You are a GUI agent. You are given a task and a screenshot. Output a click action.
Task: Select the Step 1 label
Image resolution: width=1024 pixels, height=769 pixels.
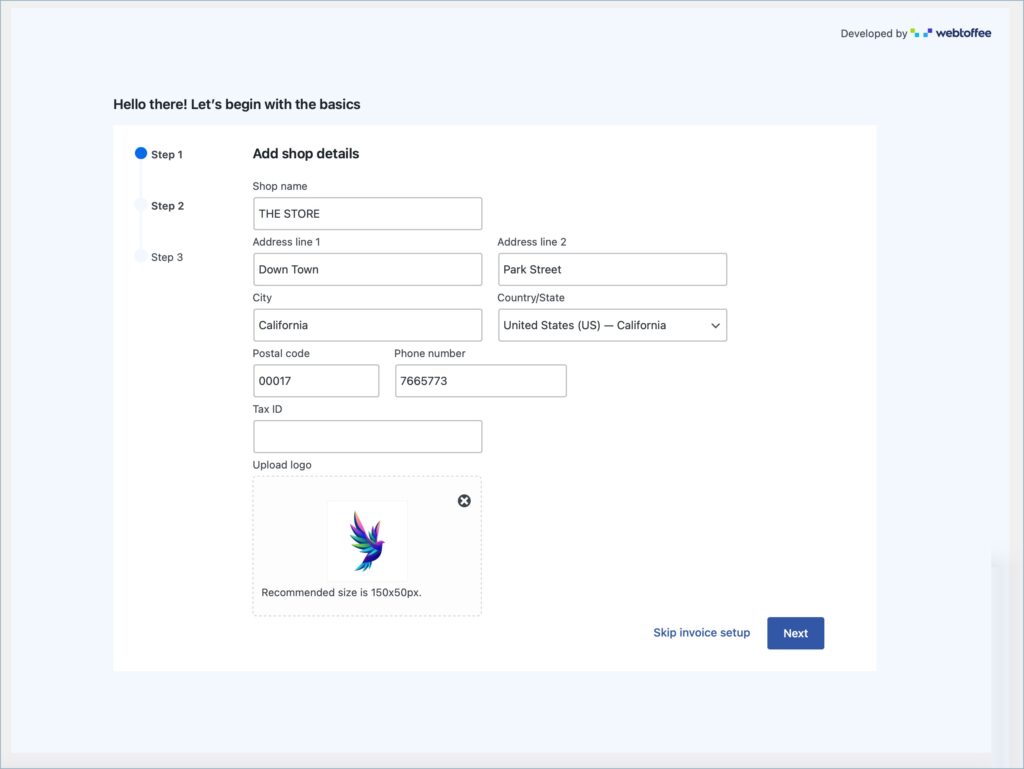pyautogui.click(x=167, y=155)
